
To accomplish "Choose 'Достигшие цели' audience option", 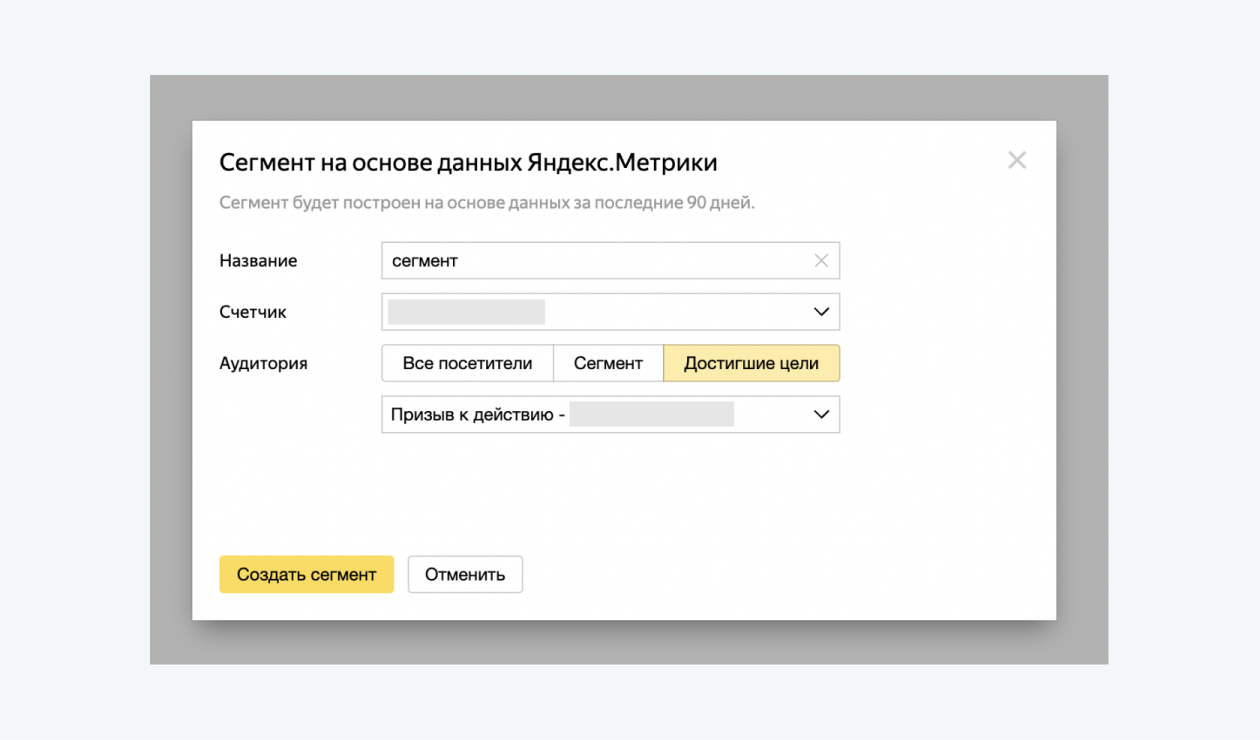I will 751,364.
